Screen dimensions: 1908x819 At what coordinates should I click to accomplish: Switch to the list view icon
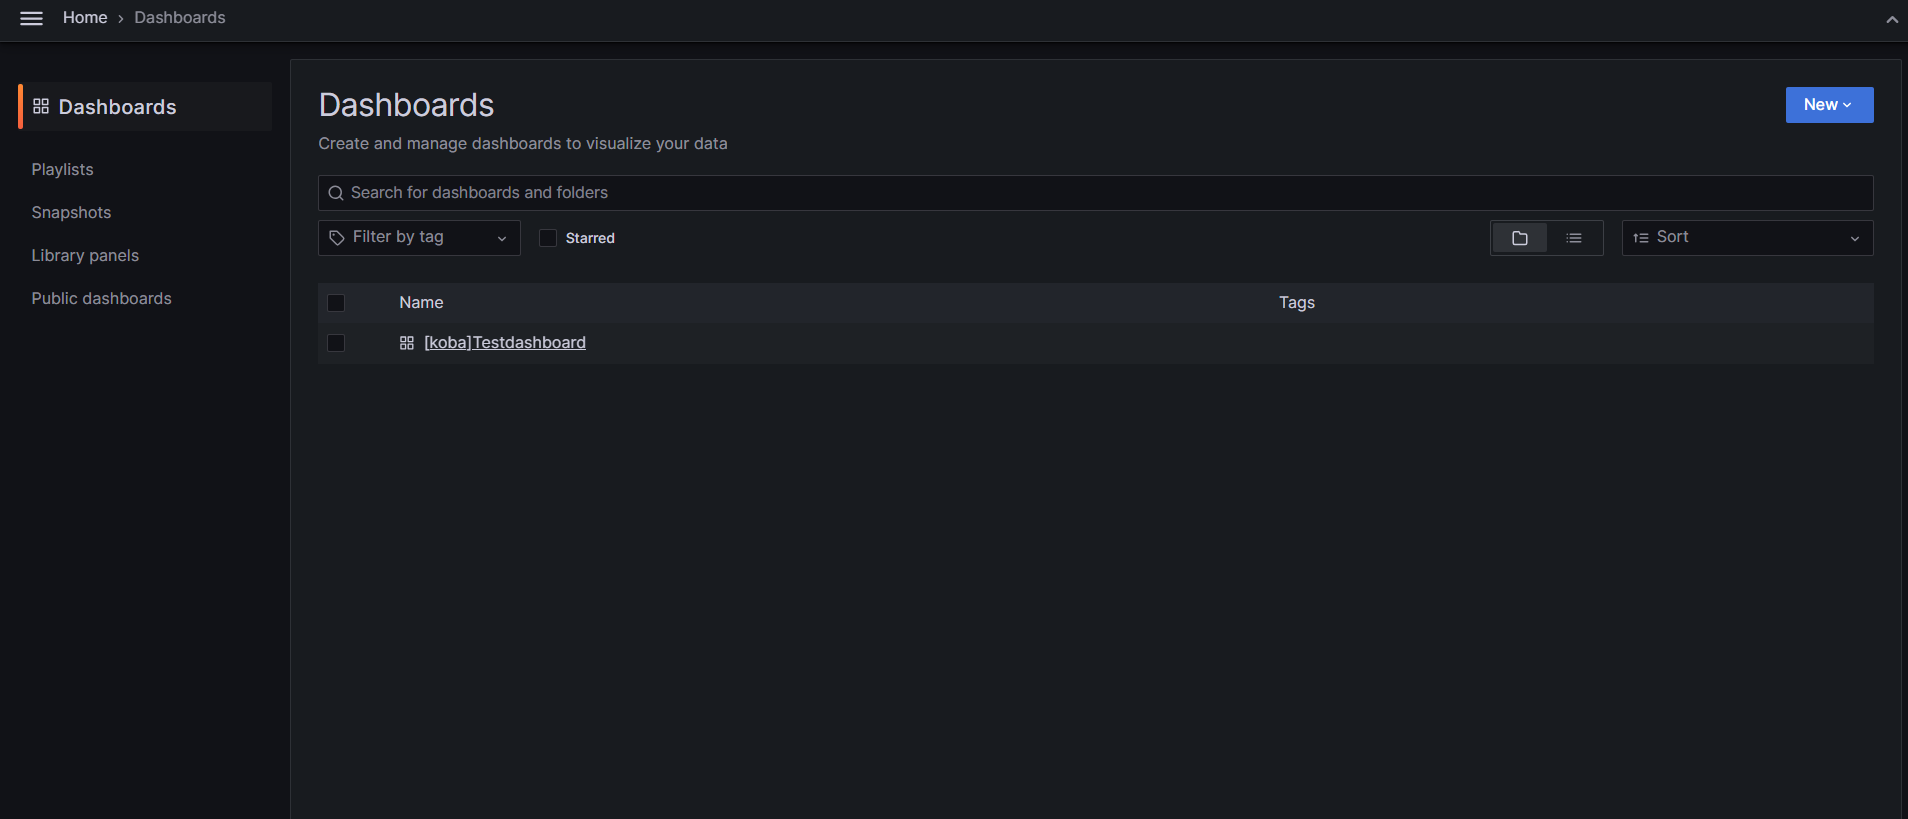coord(1574,238)
